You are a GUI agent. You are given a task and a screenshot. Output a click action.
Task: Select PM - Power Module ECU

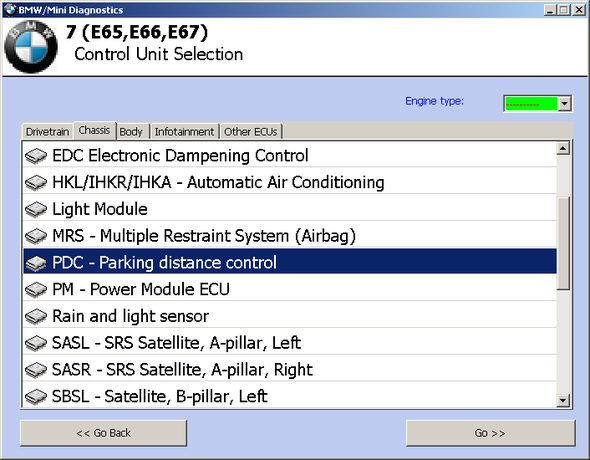tap(290, 289)
